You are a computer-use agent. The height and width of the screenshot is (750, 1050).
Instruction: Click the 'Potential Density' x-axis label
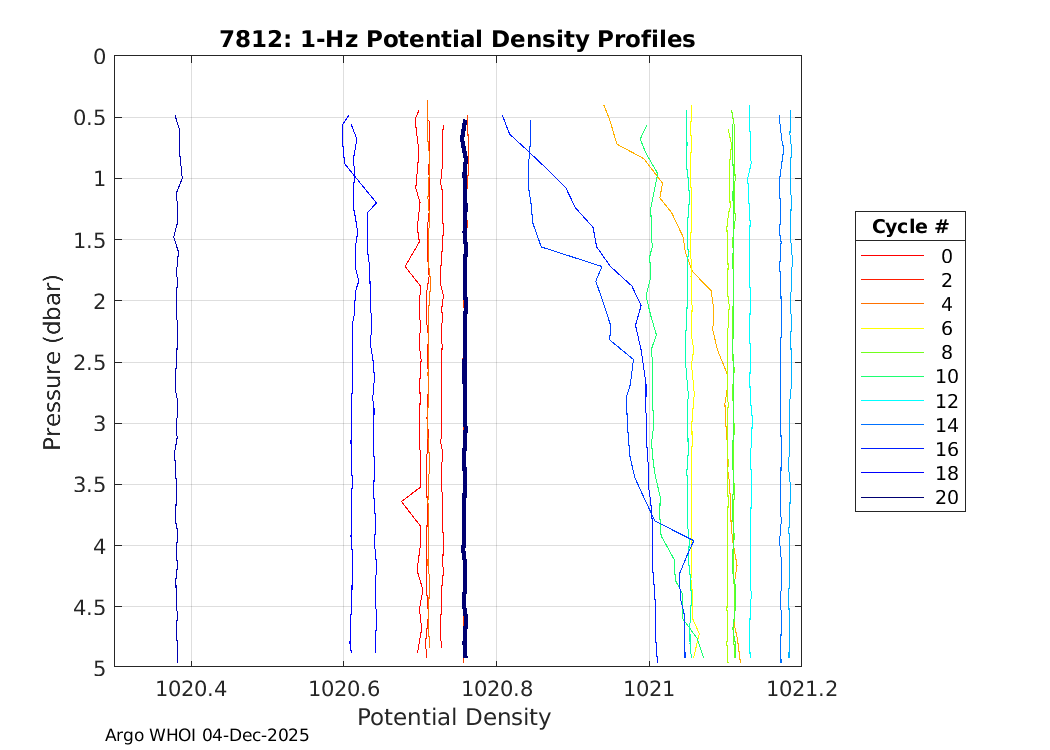click(x=454, y=718)
